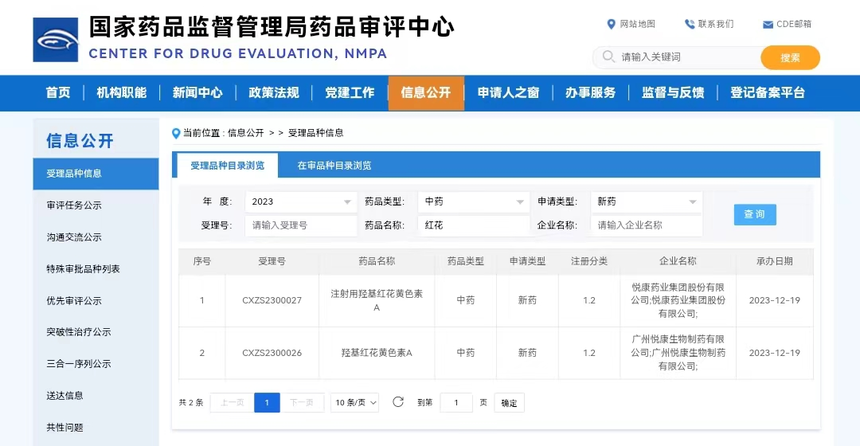This screenshot has height=446, width=860.
Task: Click the orange 搜索 button
Action: 790,58
